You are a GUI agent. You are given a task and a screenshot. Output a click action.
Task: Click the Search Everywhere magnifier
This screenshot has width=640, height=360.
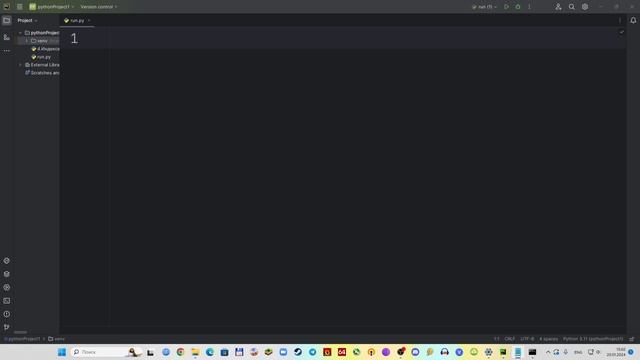[x=571, y=7]
